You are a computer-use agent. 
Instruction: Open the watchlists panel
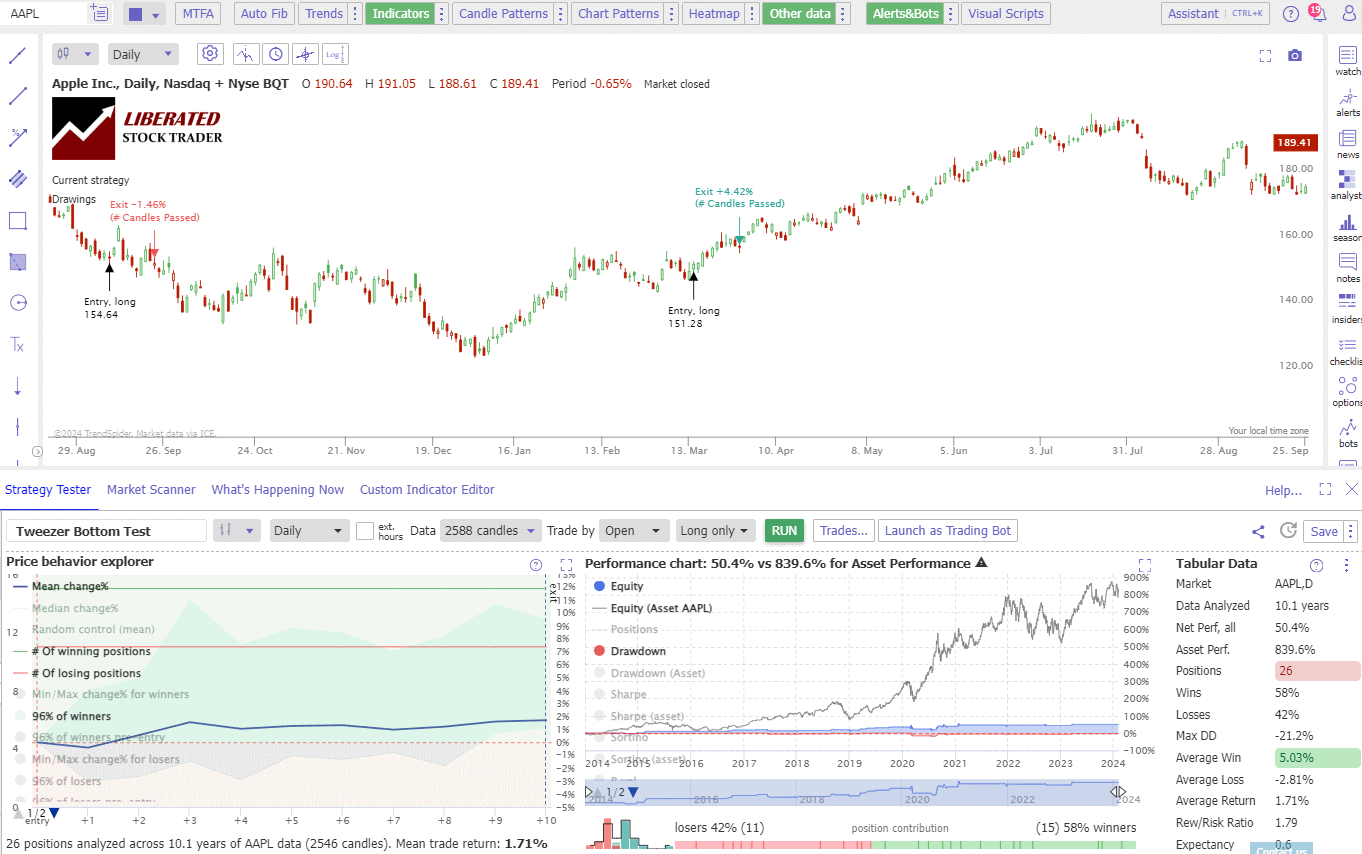pyautogui.click(x=1347, y=62)
